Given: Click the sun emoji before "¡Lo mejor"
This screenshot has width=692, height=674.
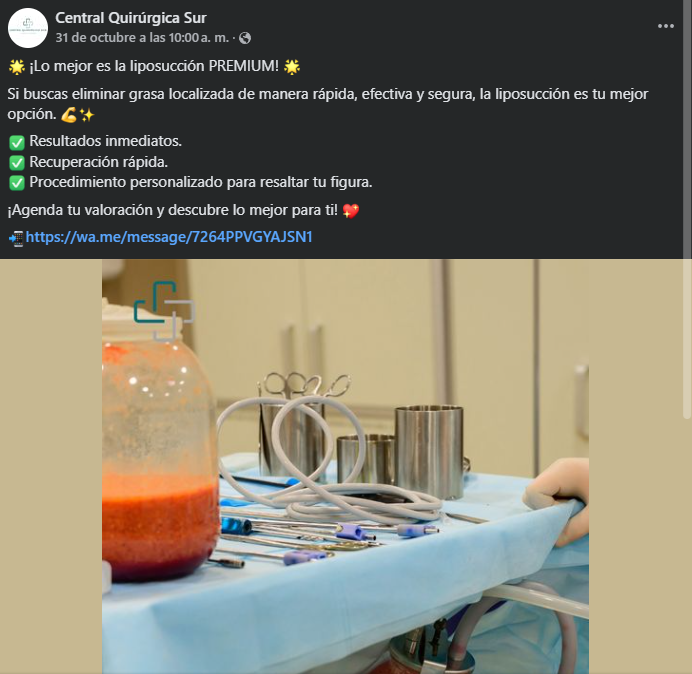Looking at the screenshot, I should pos(16,67).
